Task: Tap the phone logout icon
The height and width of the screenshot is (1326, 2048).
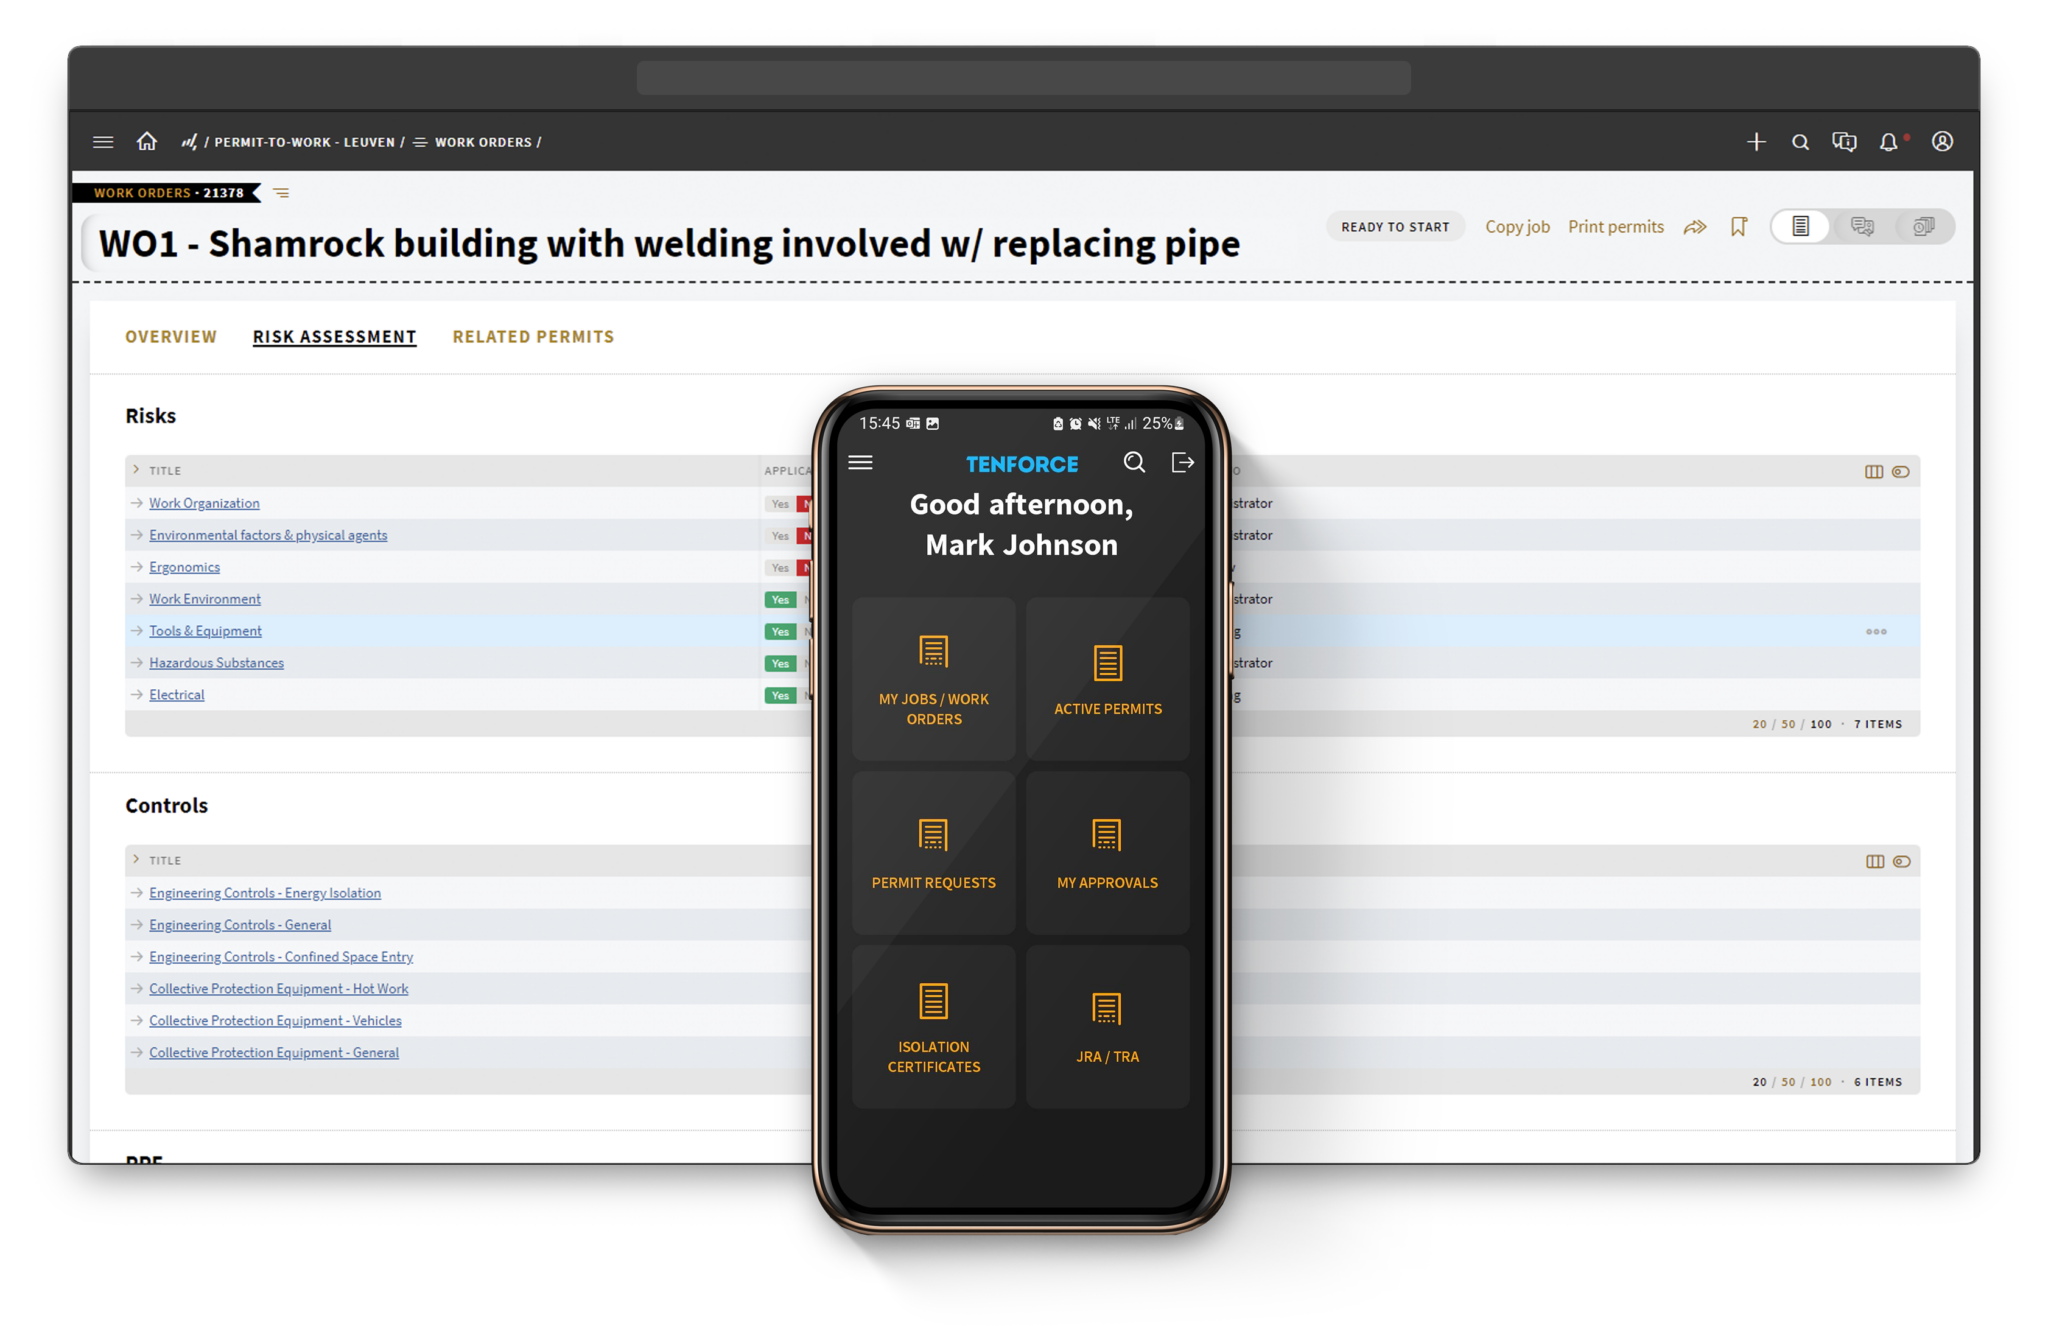Action: 1182,462
